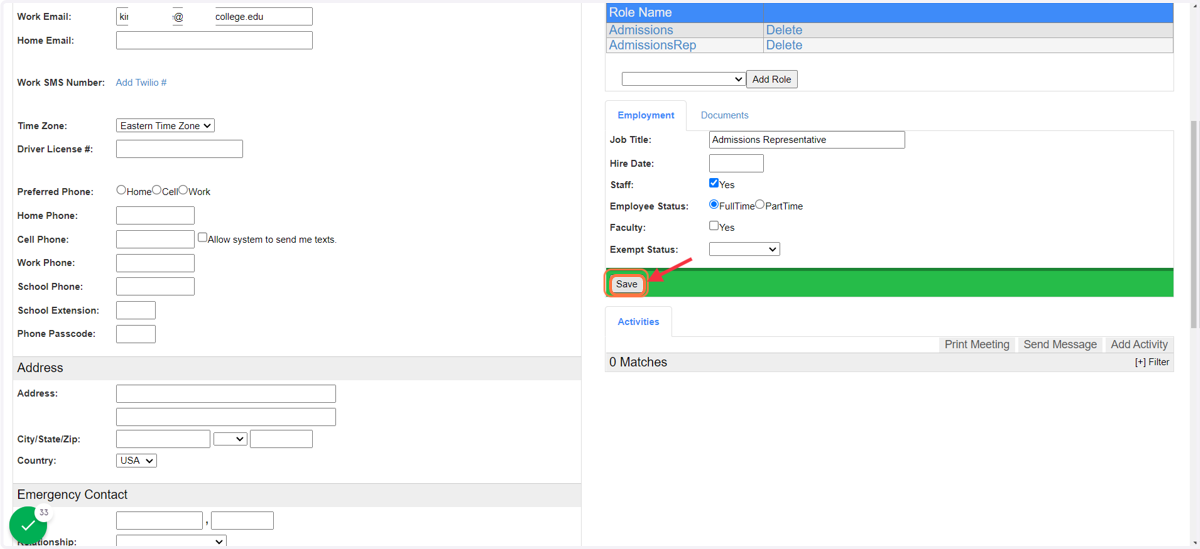Click the emergency contact second name field
This screenshot has height=549, width=1200.
(242, 520)
